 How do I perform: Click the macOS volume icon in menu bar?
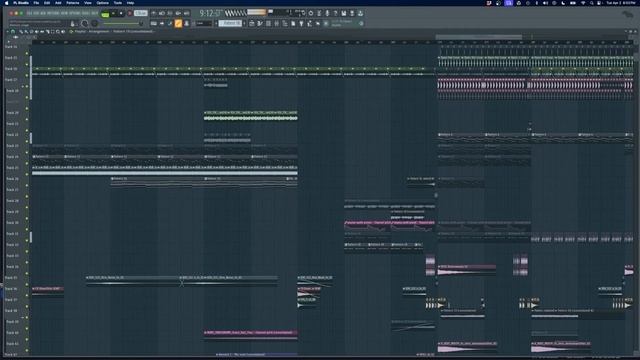[546, 3]
